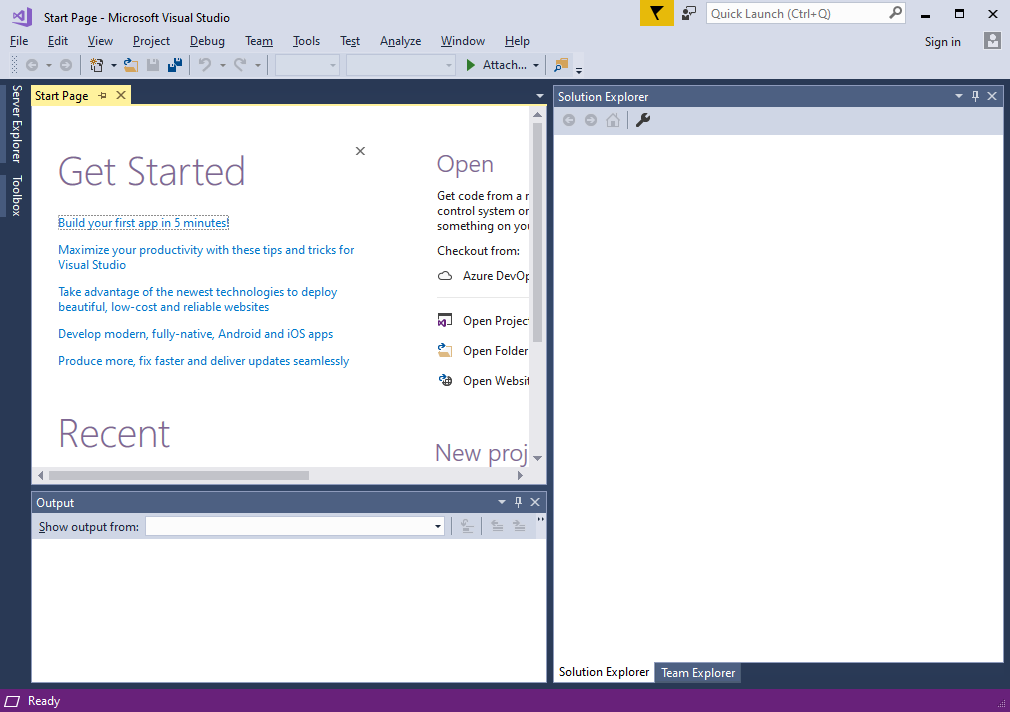
Task: Toggle the pin on Start Page tab
Action: point(103,95)
